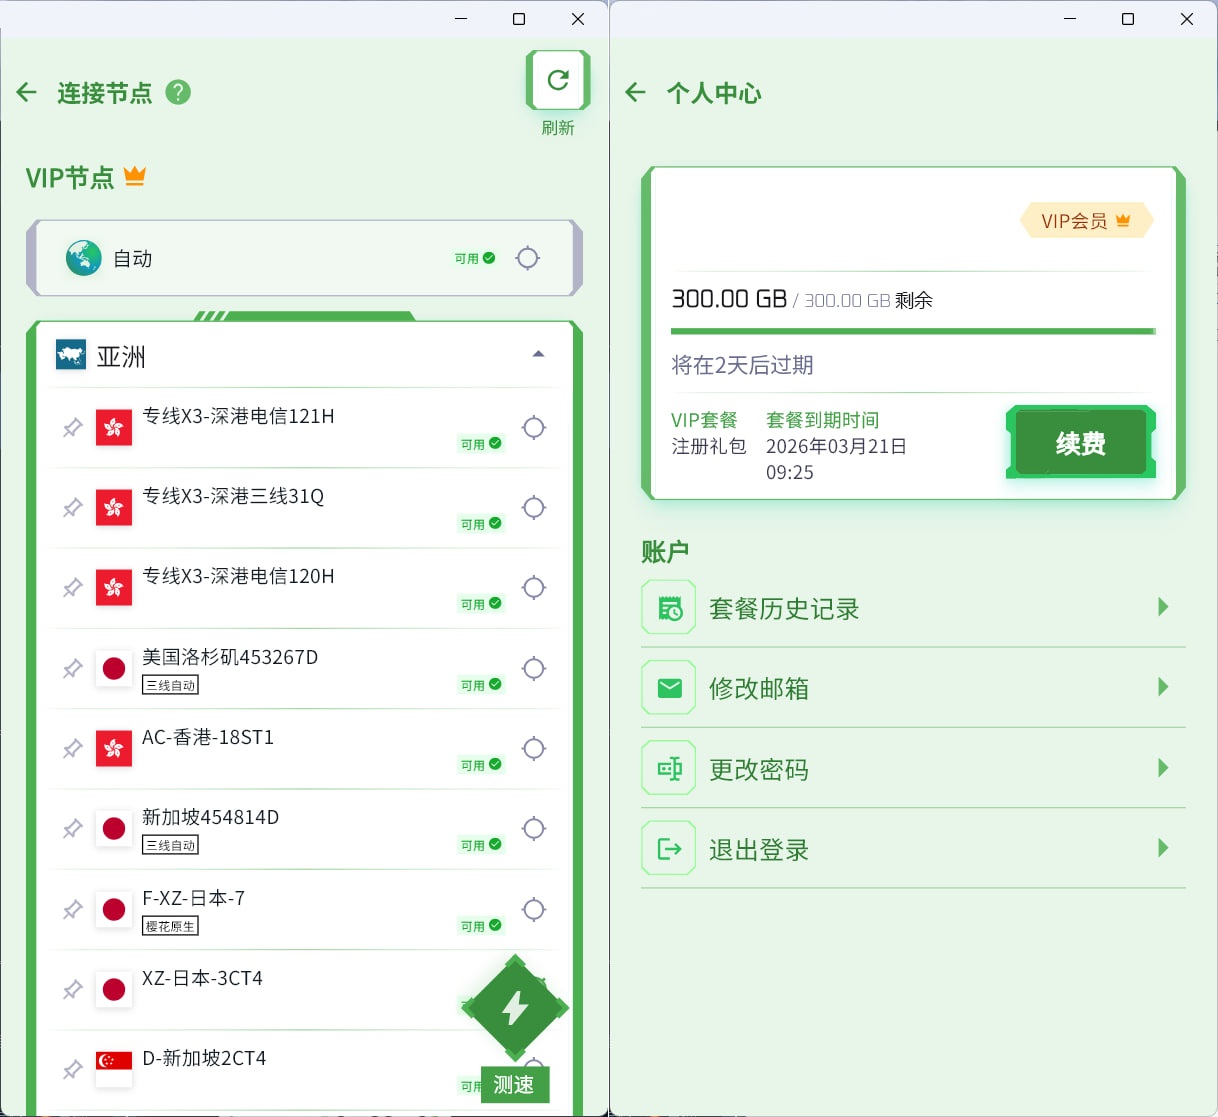Screen dimensions: 1218x1117
Task: Open the 更改密码 menu entry
Action: (758, 769)
